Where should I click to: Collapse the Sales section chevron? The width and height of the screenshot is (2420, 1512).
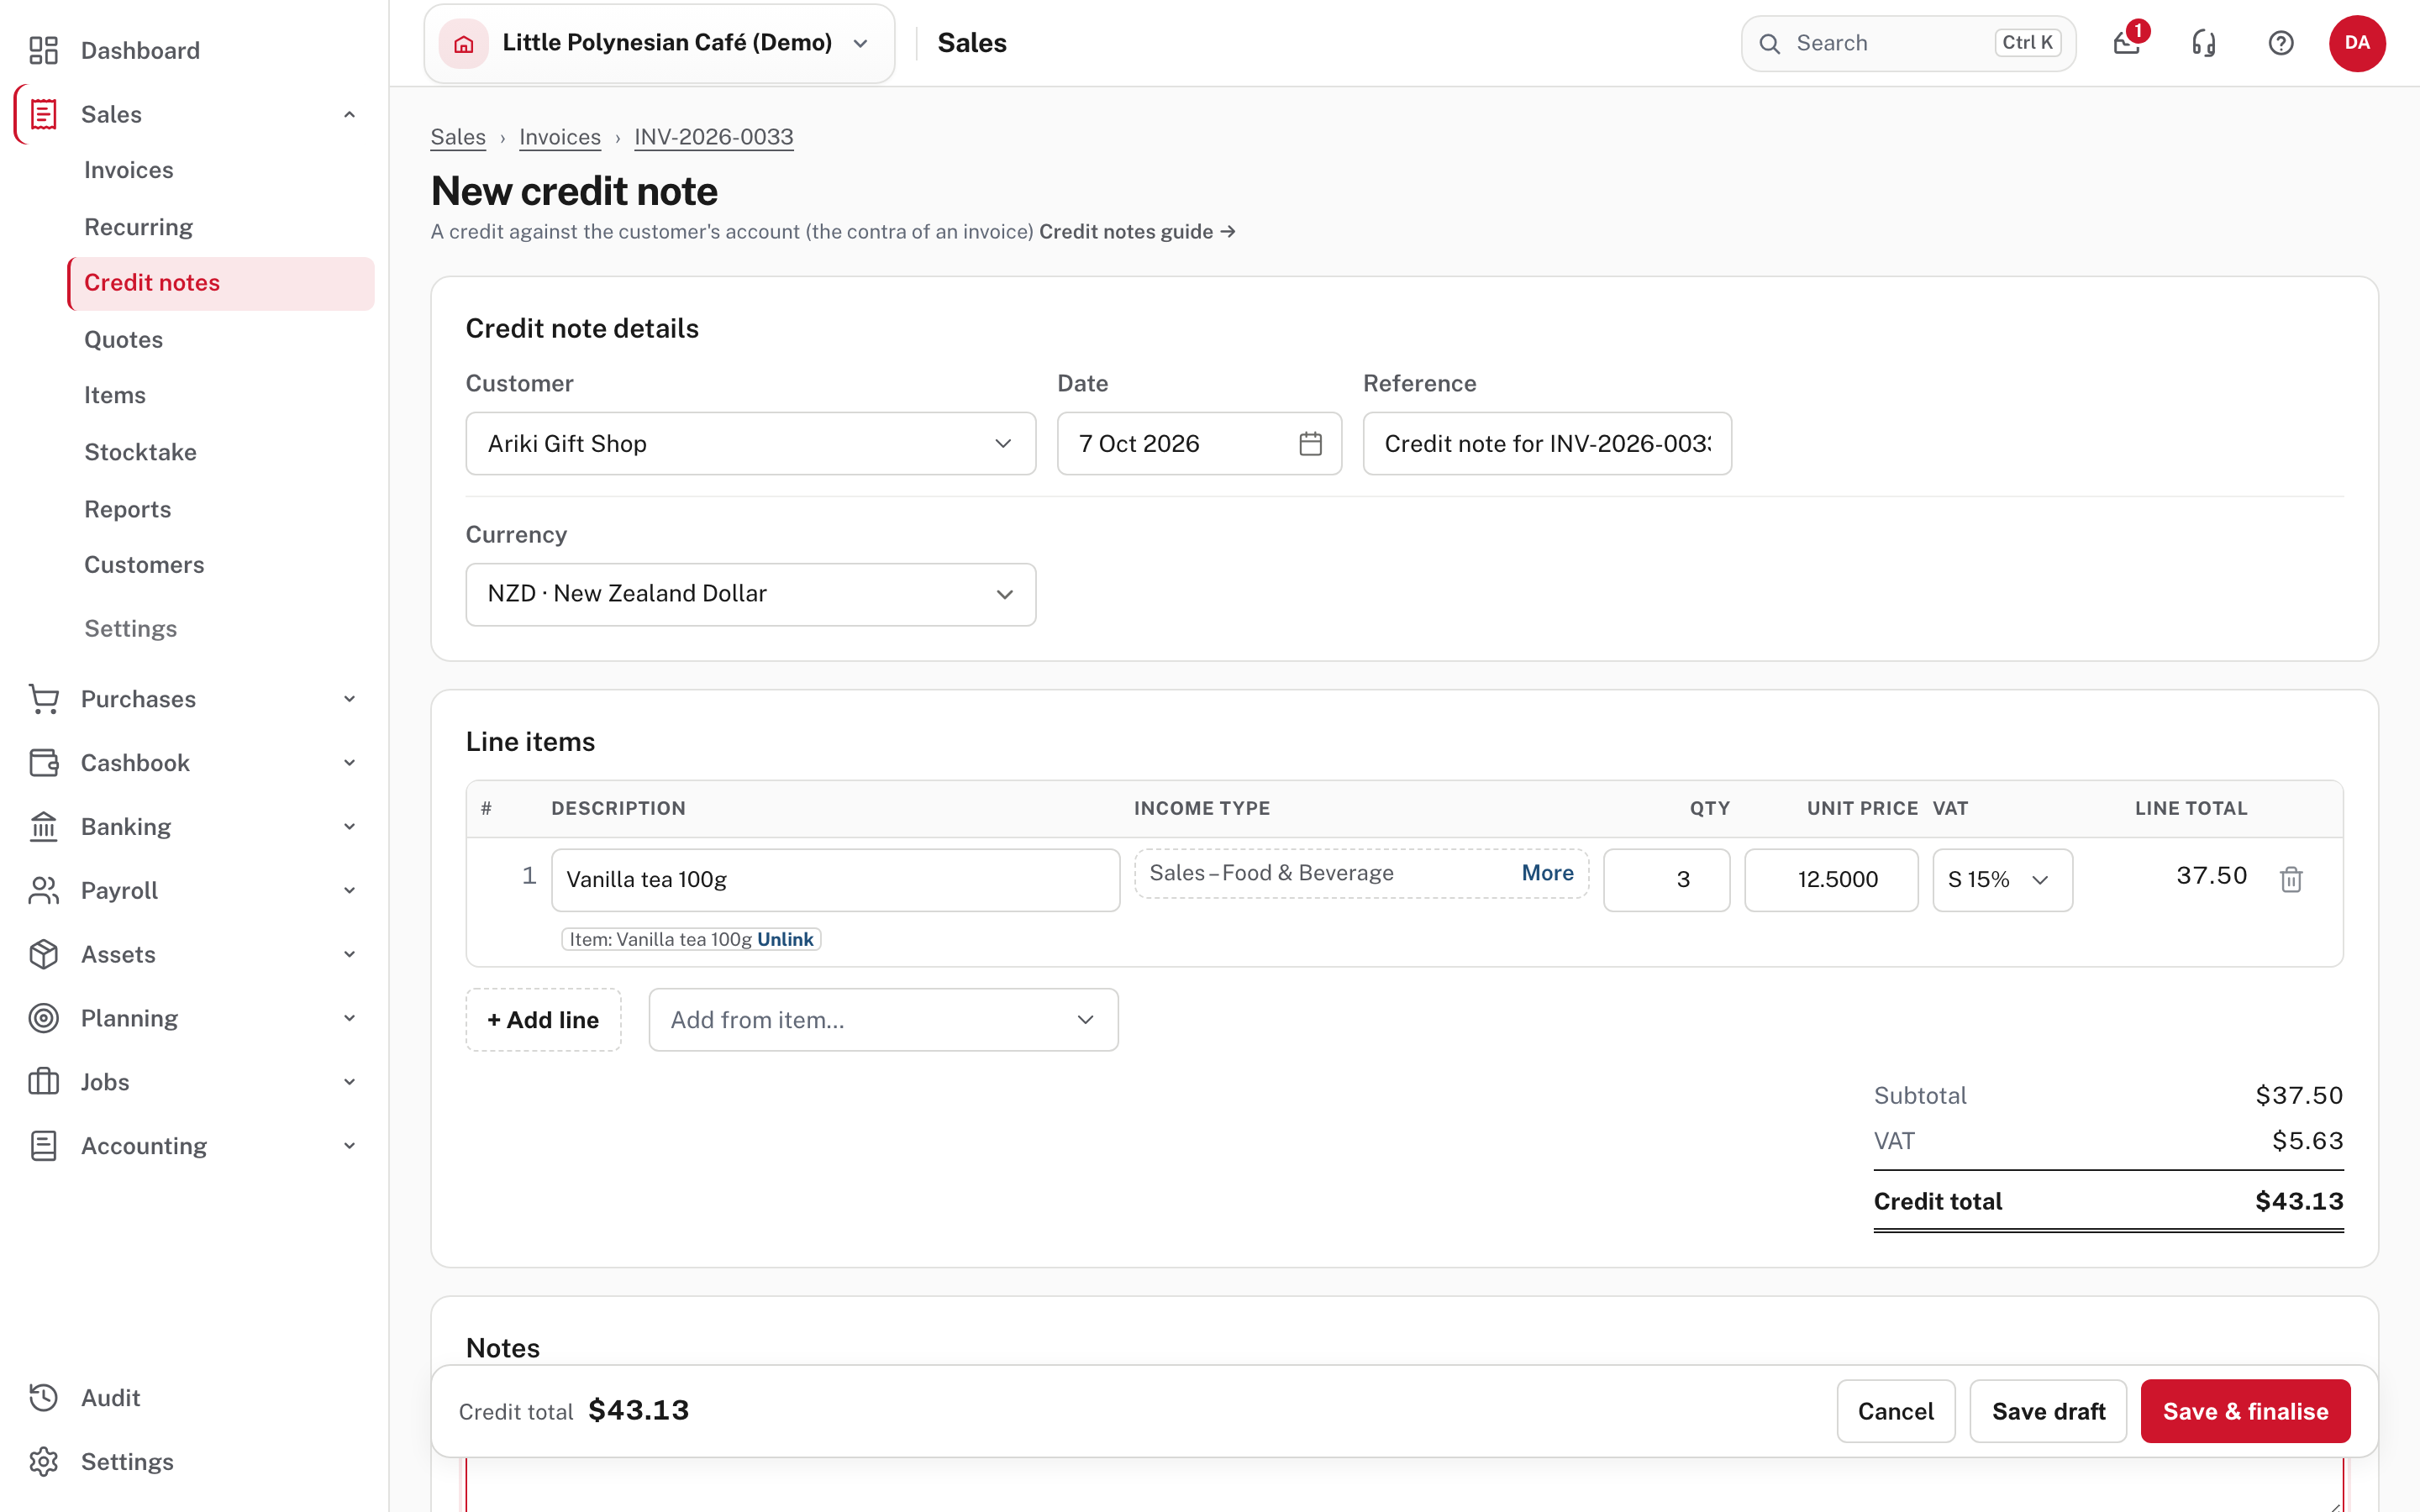click(349, 114)
